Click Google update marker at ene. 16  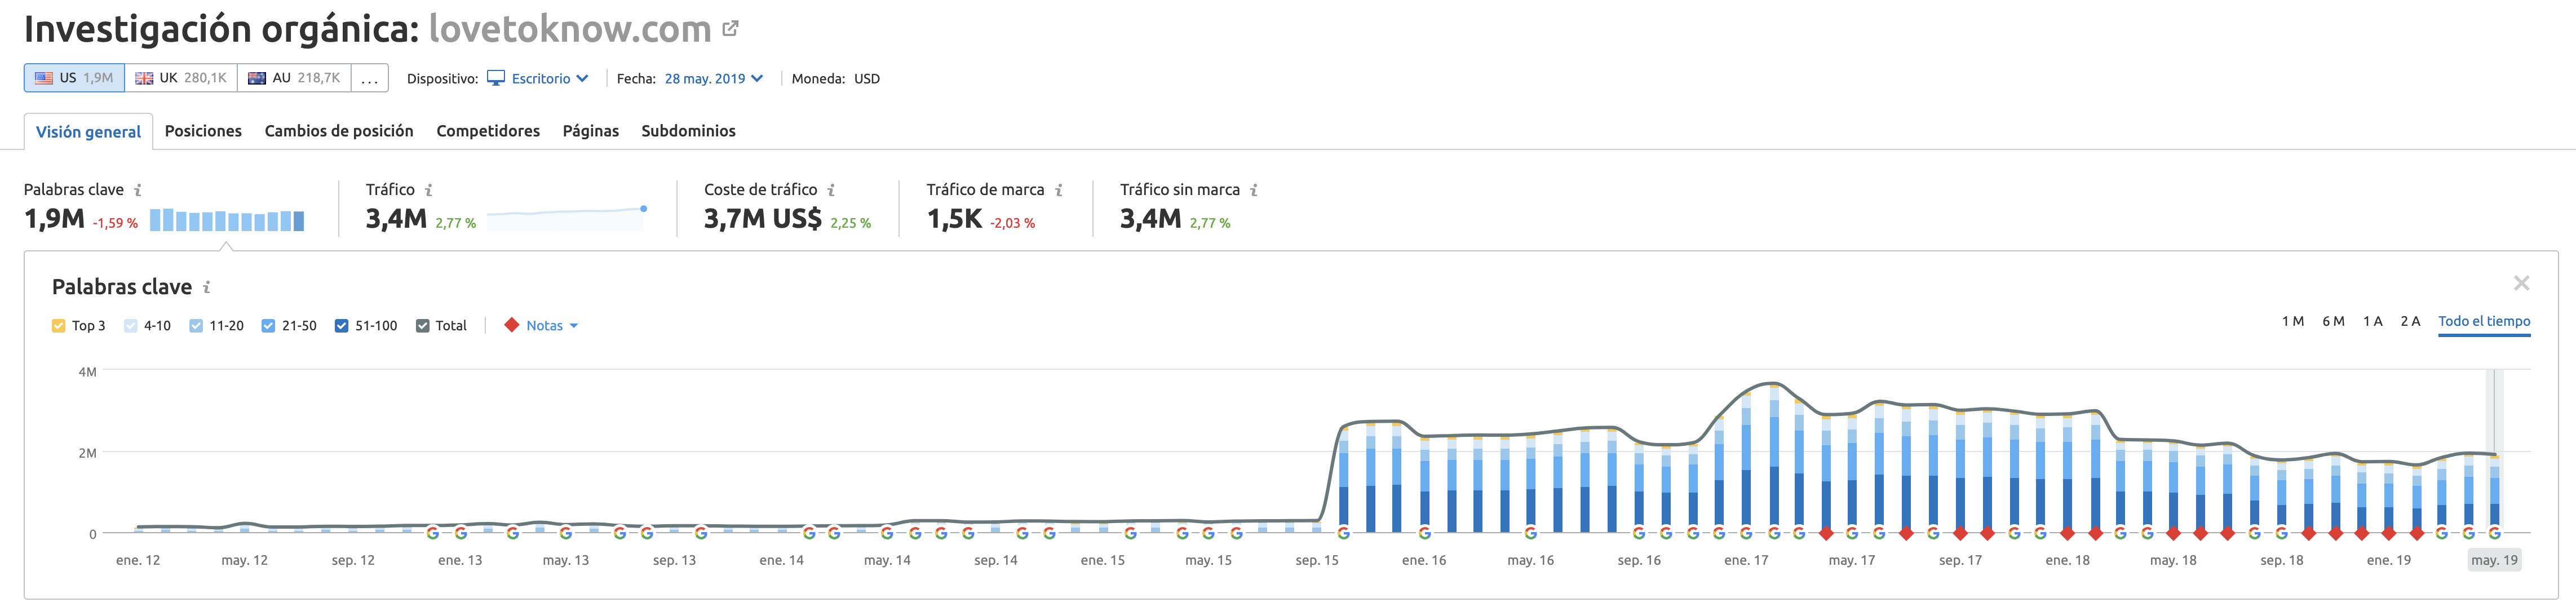(1424, 533)
